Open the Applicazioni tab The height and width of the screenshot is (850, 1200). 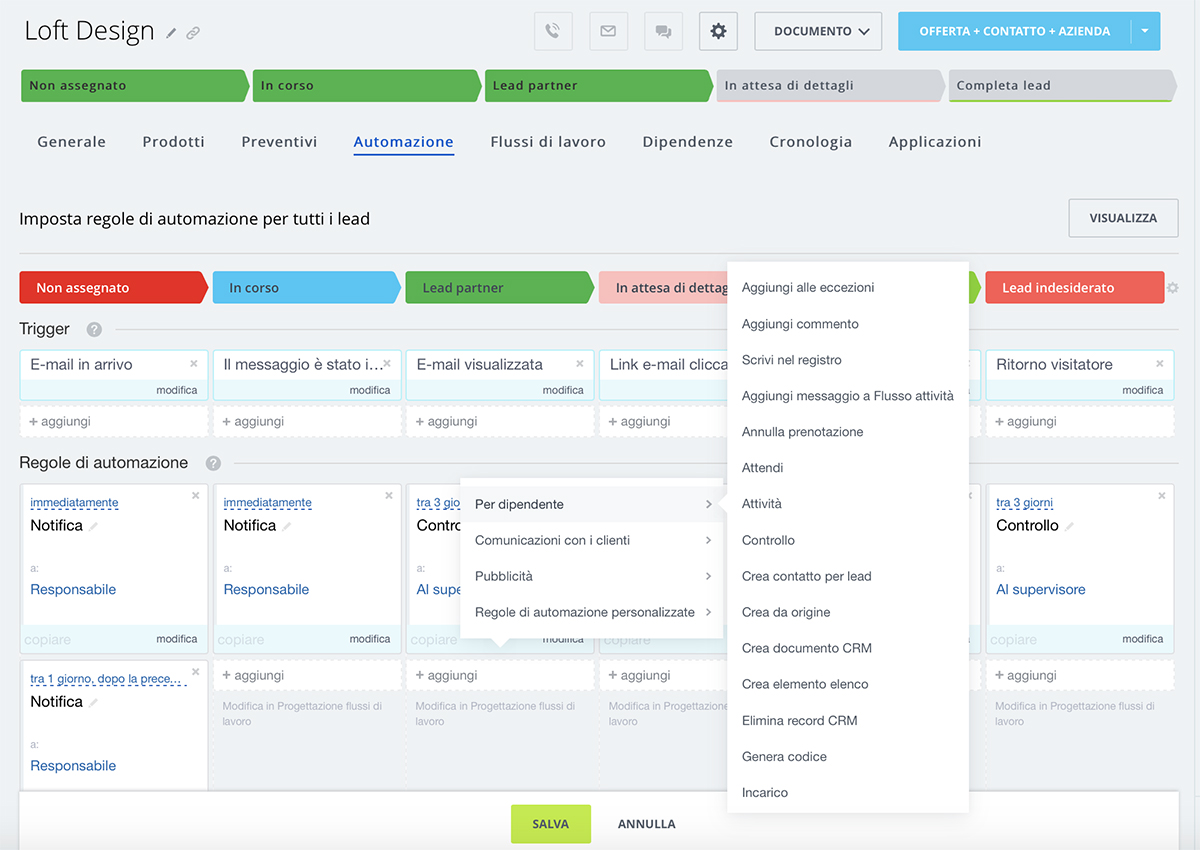click(x=935, y=142)
